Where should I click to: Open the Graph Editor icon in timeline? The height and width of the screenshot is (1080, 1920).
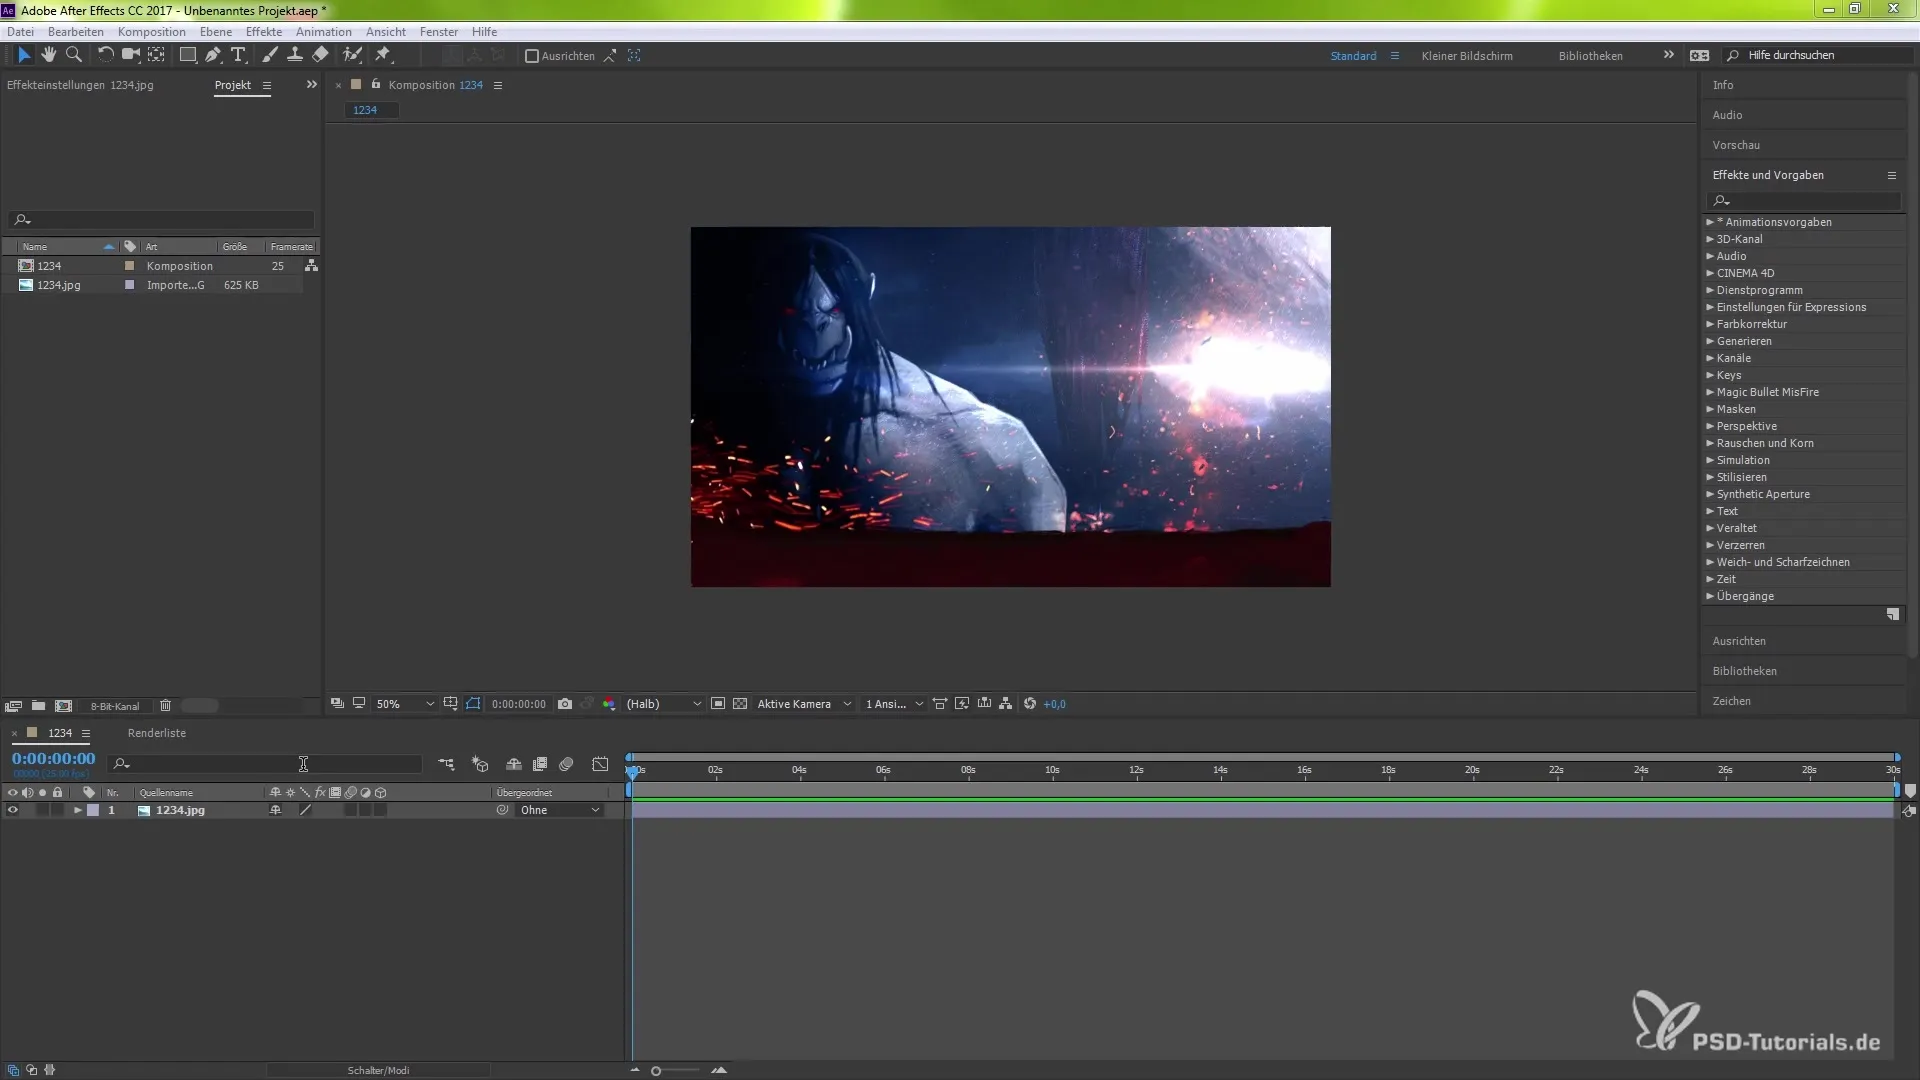600,764
